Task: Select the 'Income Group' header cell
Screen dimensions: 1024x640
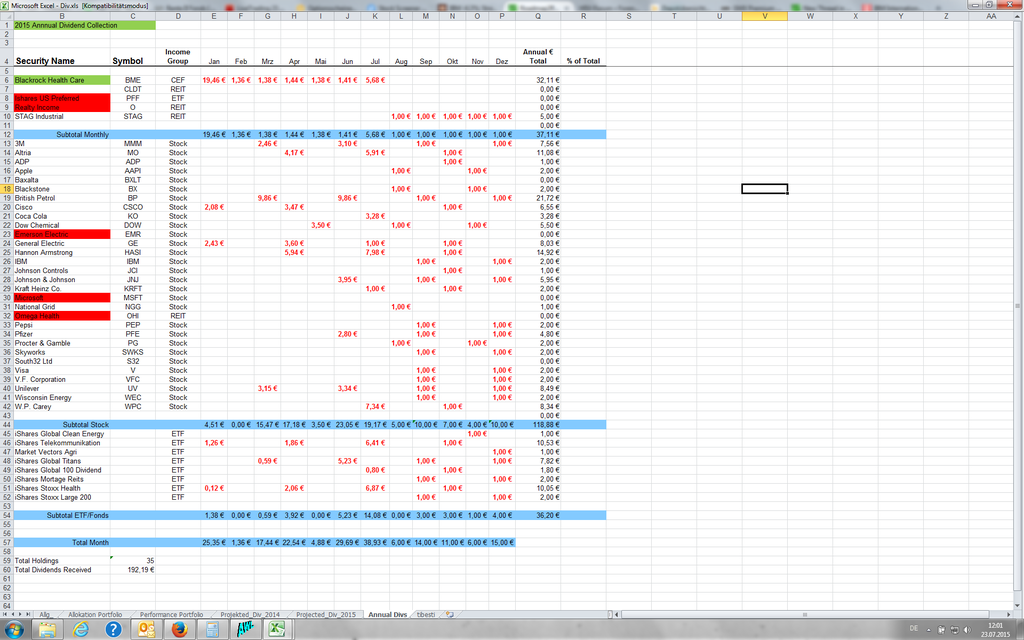Action: click(x=178, y=56)
